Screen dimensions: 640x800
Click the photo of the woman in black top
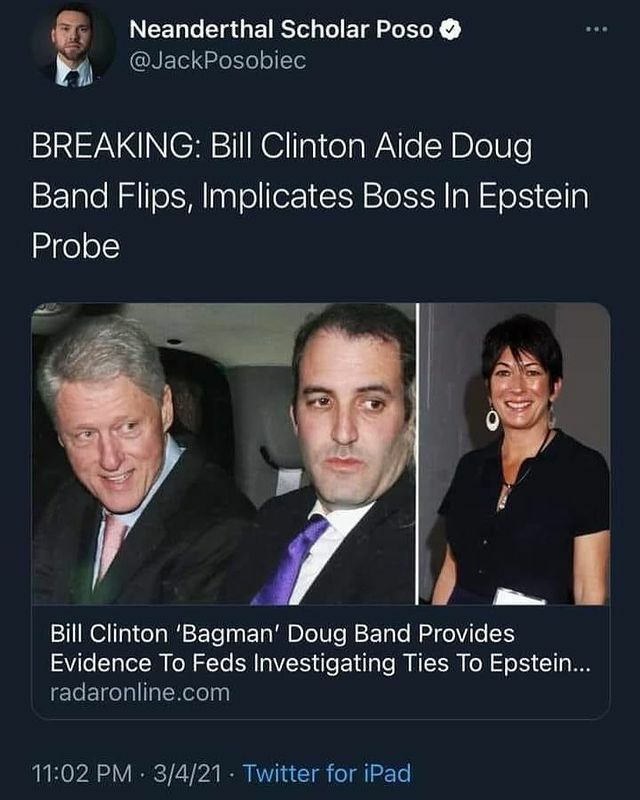pyautogui.click(x=514, y=454)
